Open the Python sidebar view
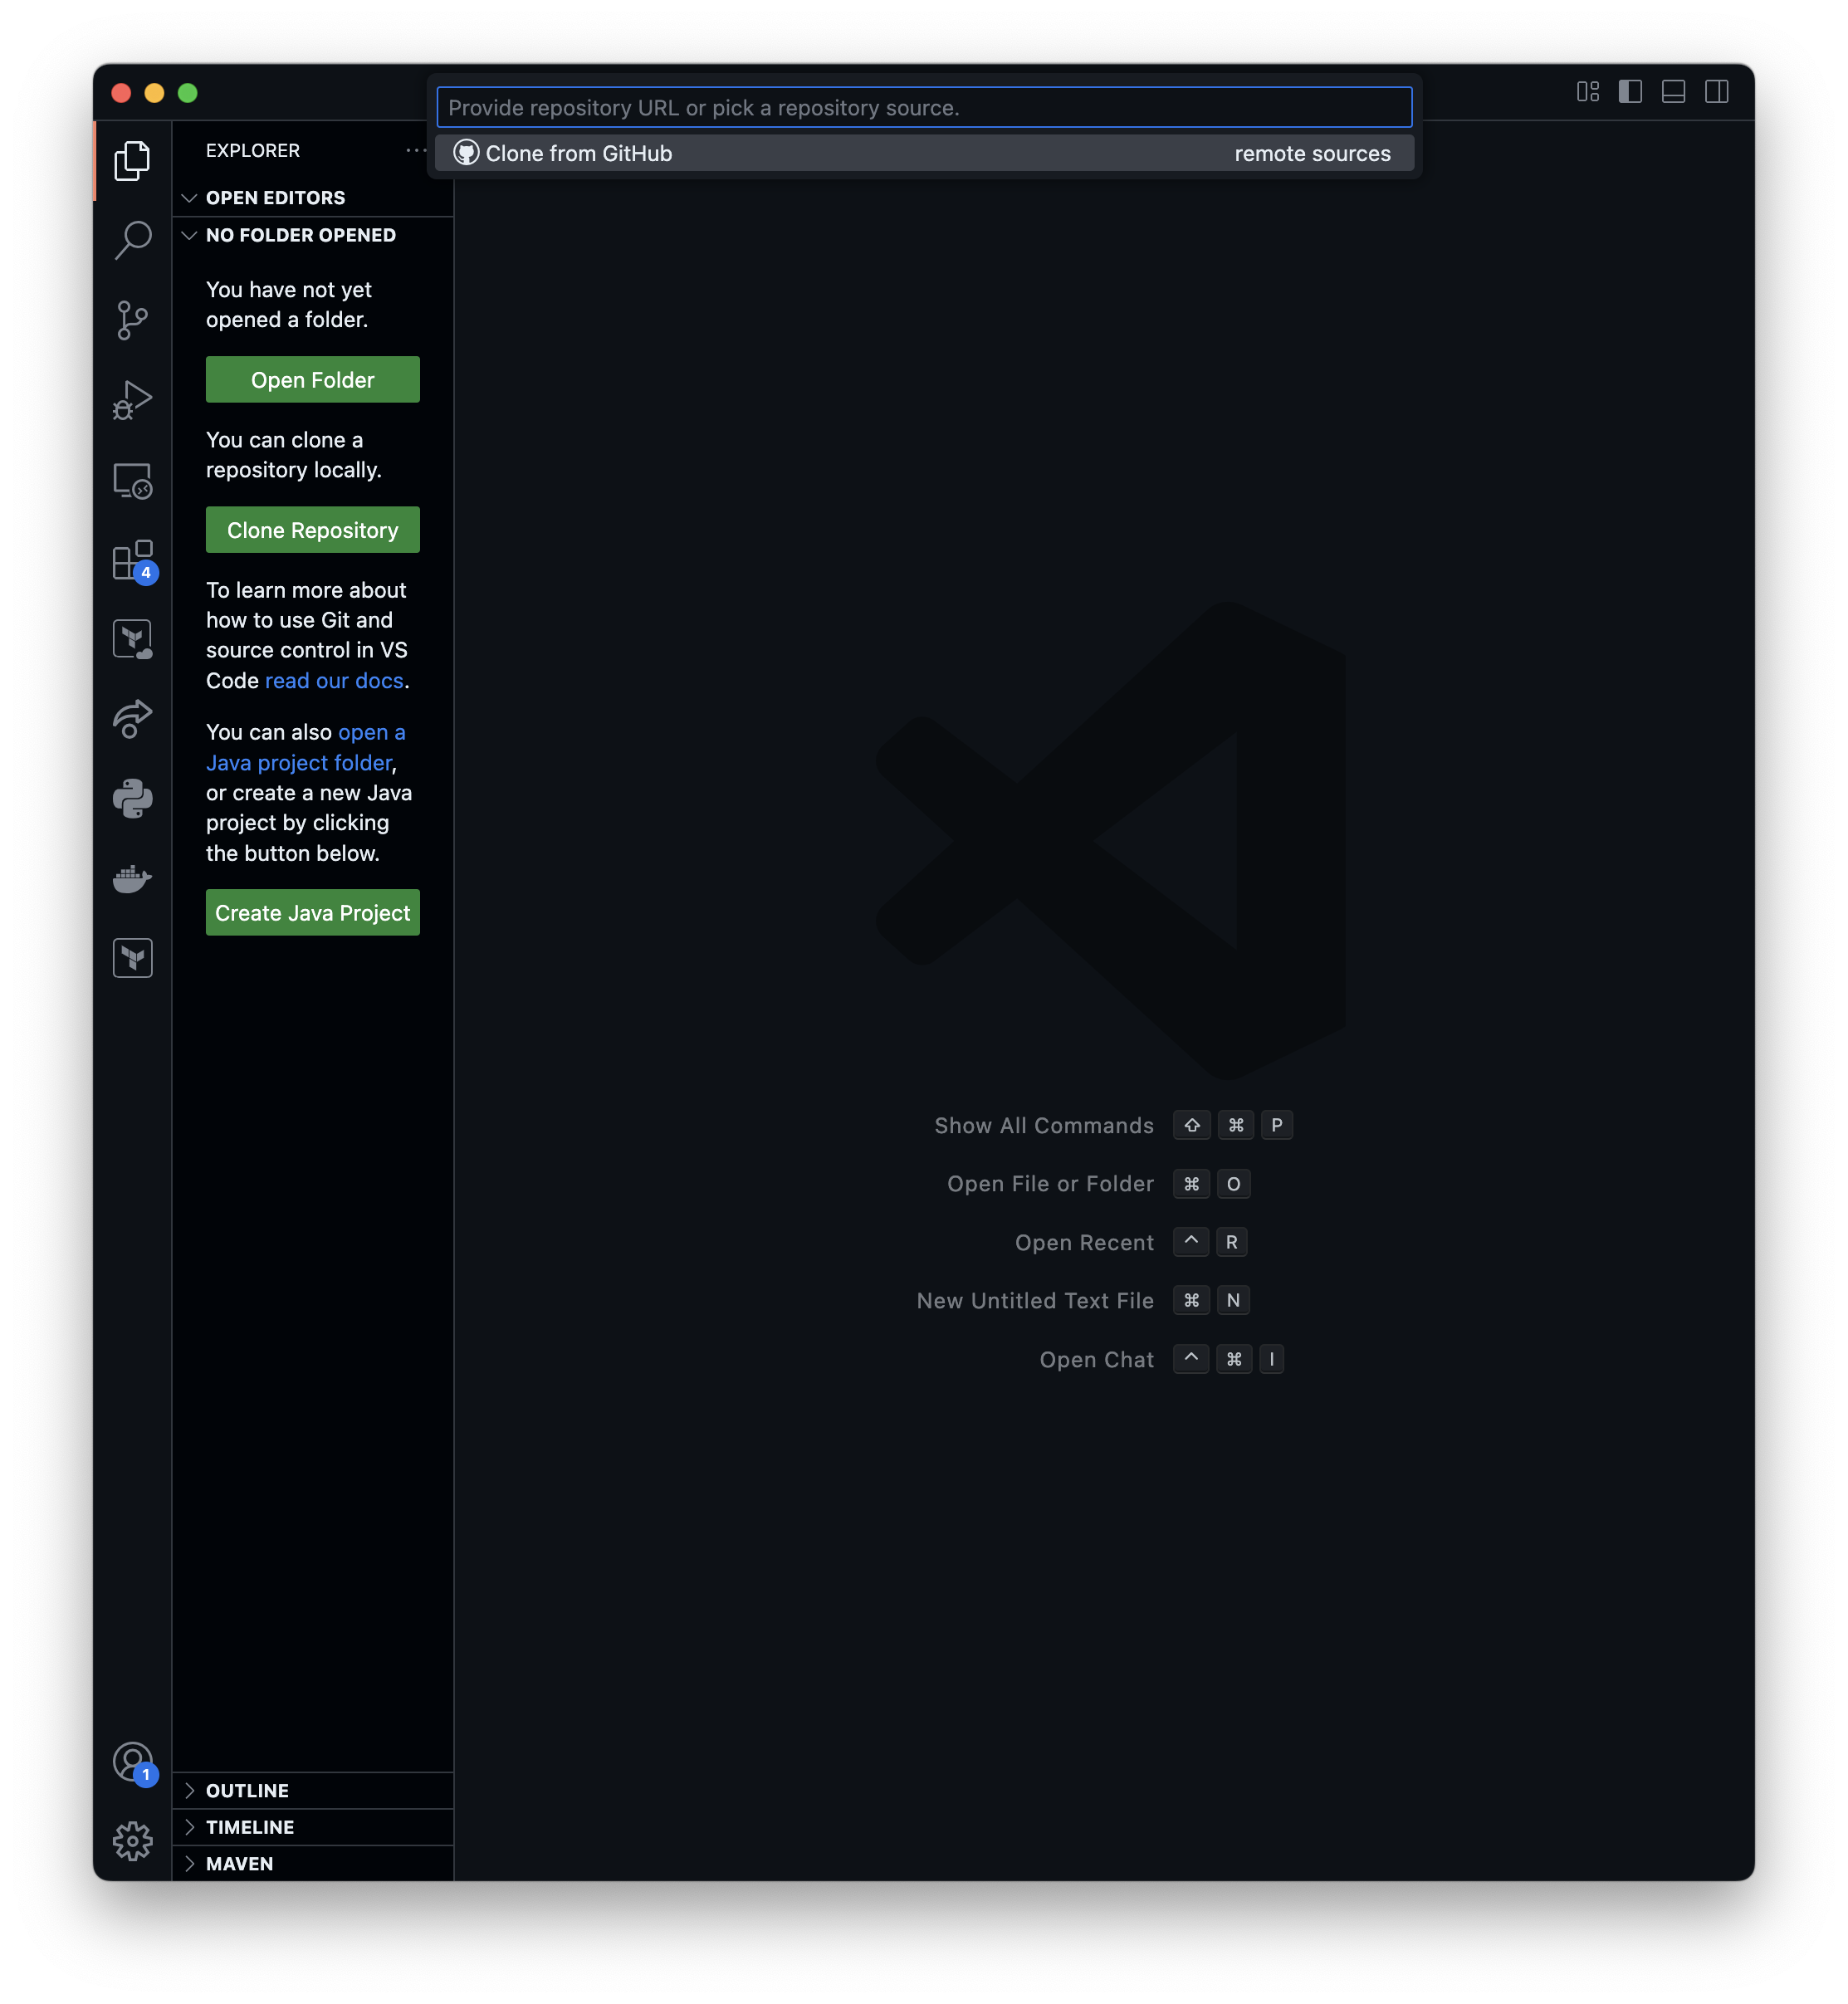 [132, 799]
